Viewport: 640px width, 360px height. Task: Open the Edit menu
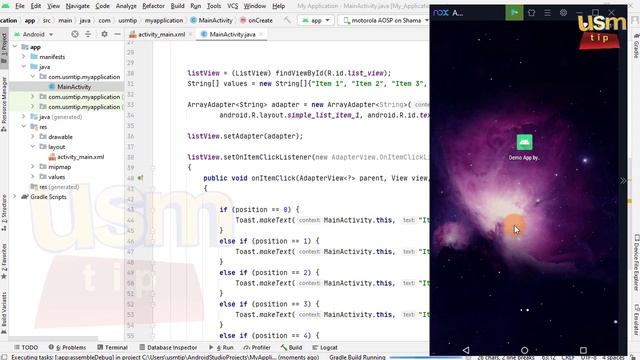click(x=36, y=6)
